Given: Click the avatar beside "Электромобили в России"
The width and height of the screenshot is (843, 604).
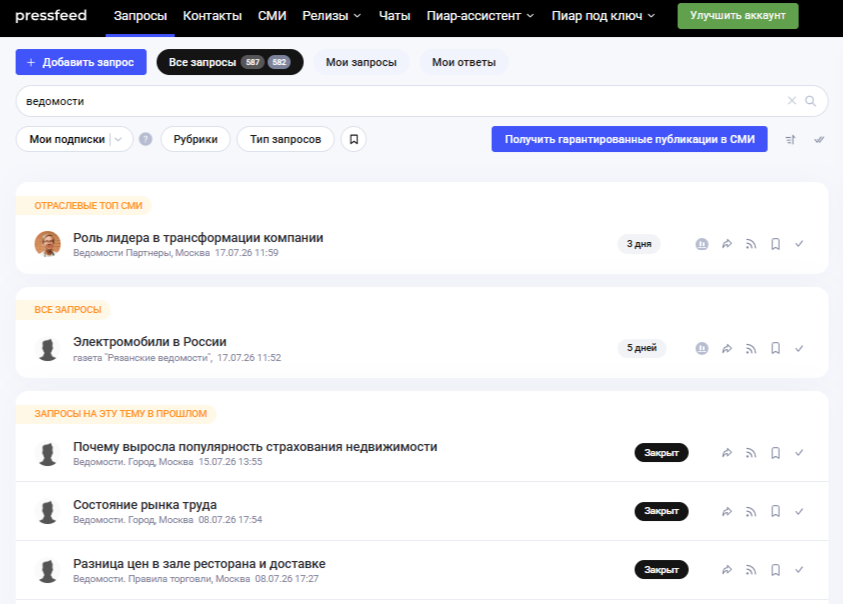Looking at the screenshot, I should coord(48,349).
